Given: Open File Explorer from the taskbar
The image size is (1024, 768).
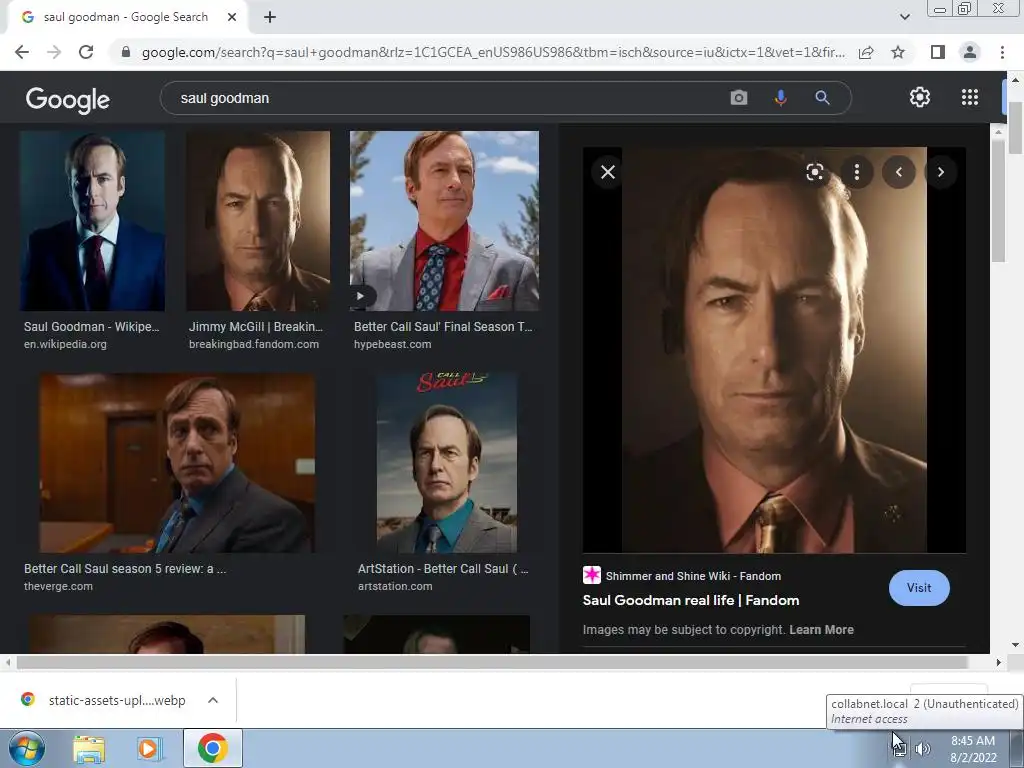Looking at the screenshot, I should 89,749.
